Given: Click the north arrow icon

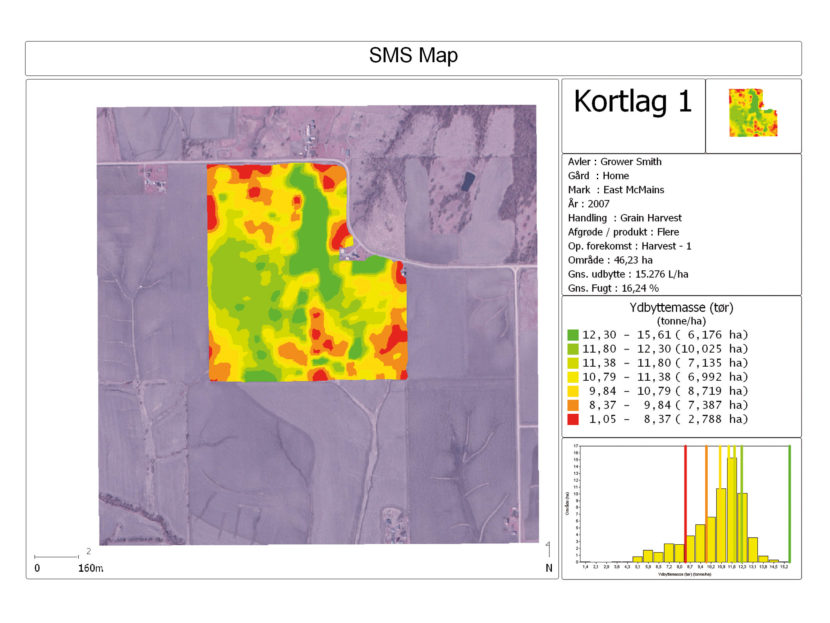Looking at the screenshot, I should point(548,556).
